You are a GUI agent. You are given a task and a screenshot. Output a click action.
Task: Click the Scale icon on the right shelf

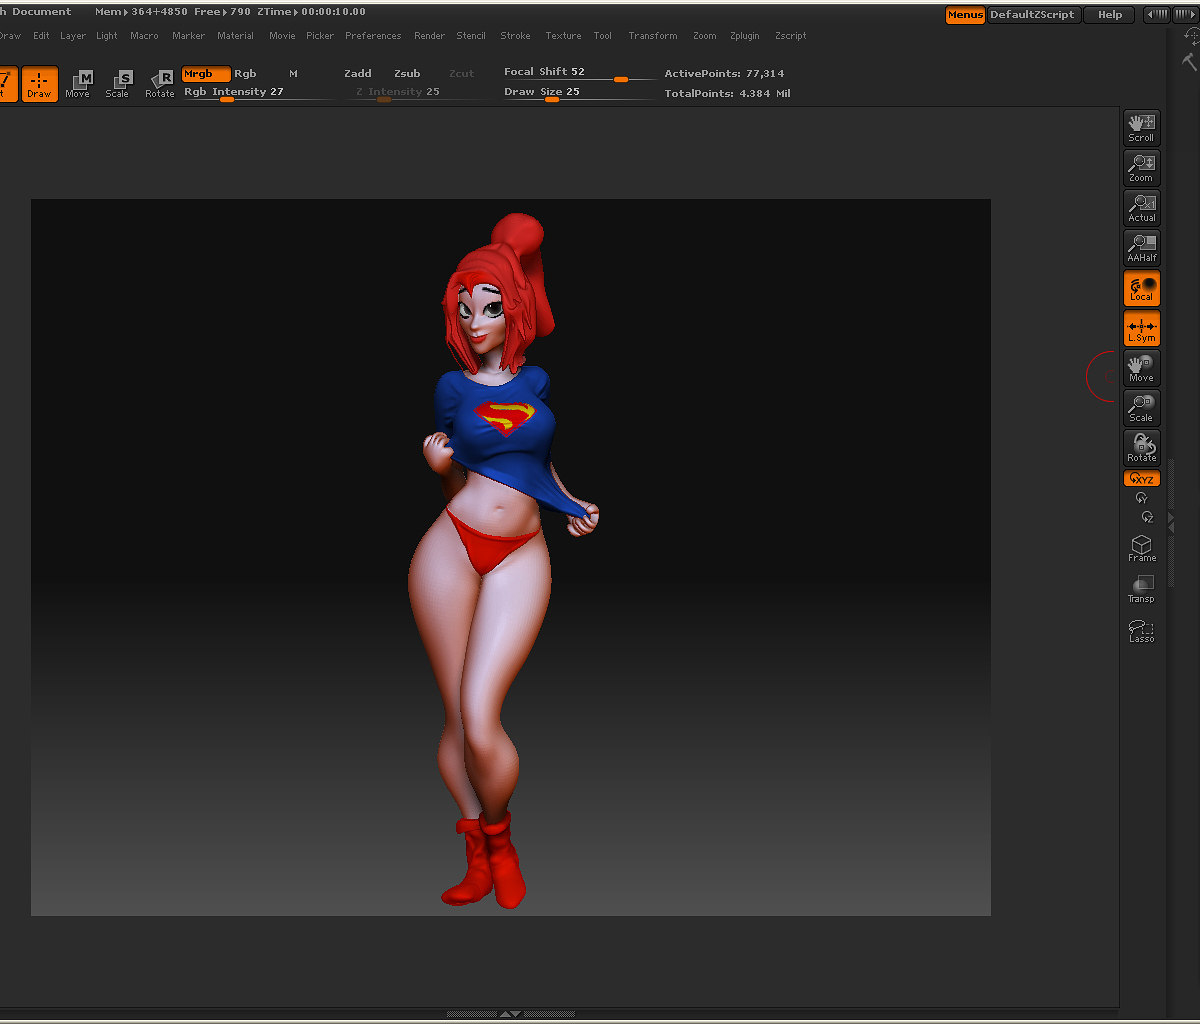(x=1141, y=407)
